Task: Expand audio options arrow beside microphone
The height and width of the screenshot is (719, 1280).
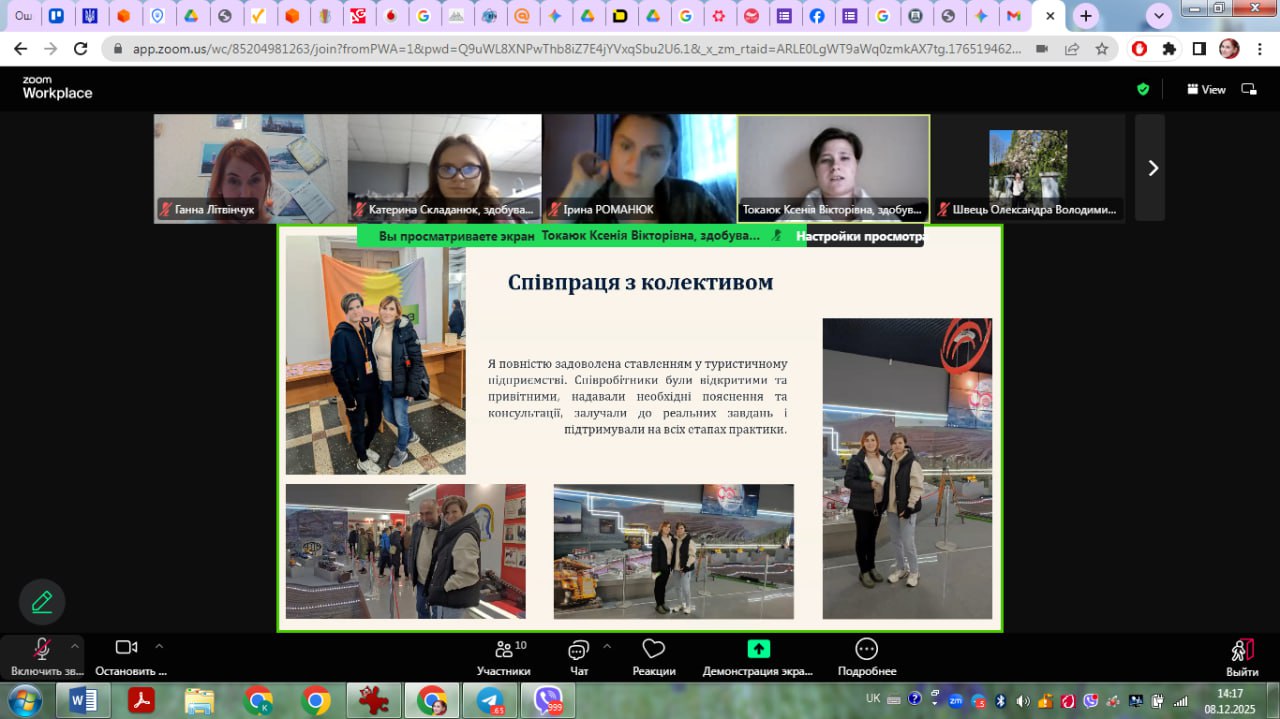Action: click(75, 645)
